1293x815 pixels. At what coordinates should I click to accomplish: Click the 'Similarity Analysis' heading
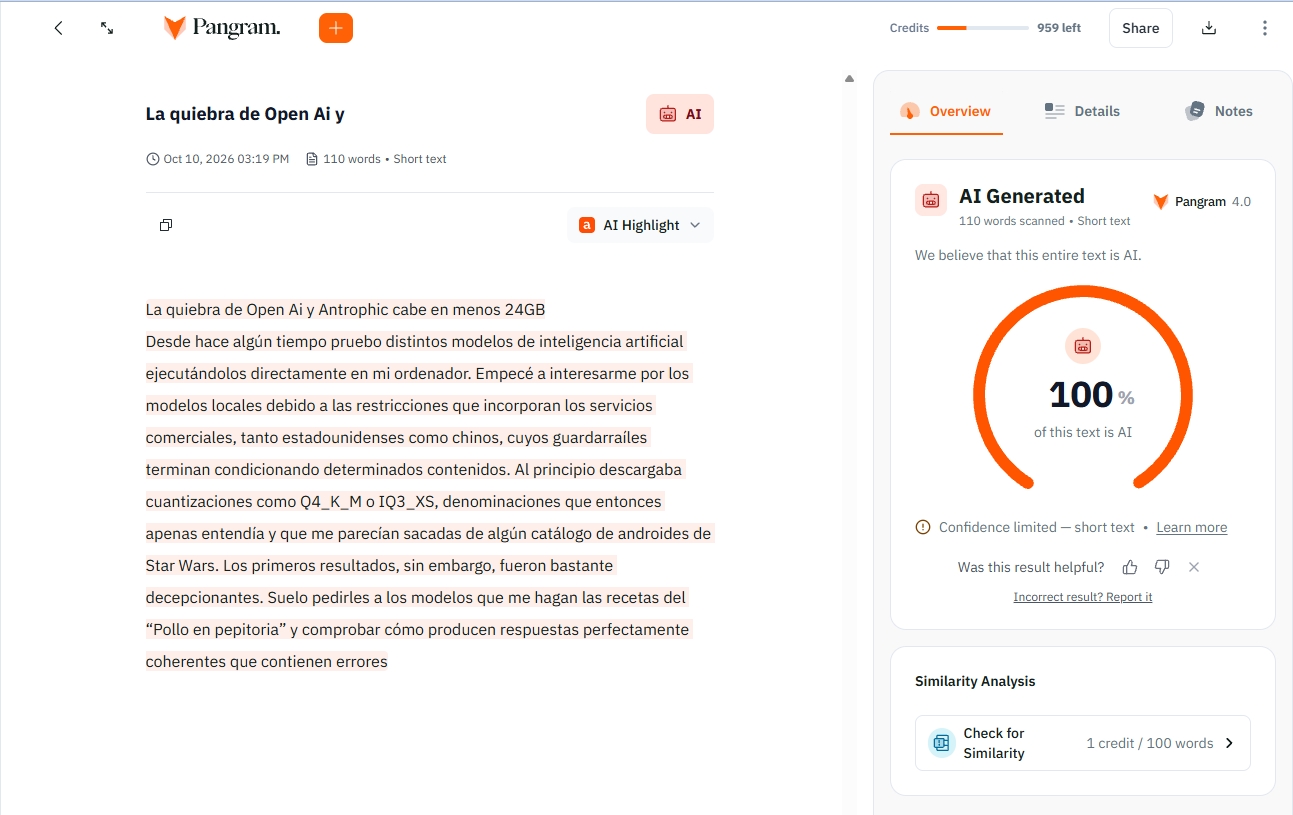click(975, 681)
